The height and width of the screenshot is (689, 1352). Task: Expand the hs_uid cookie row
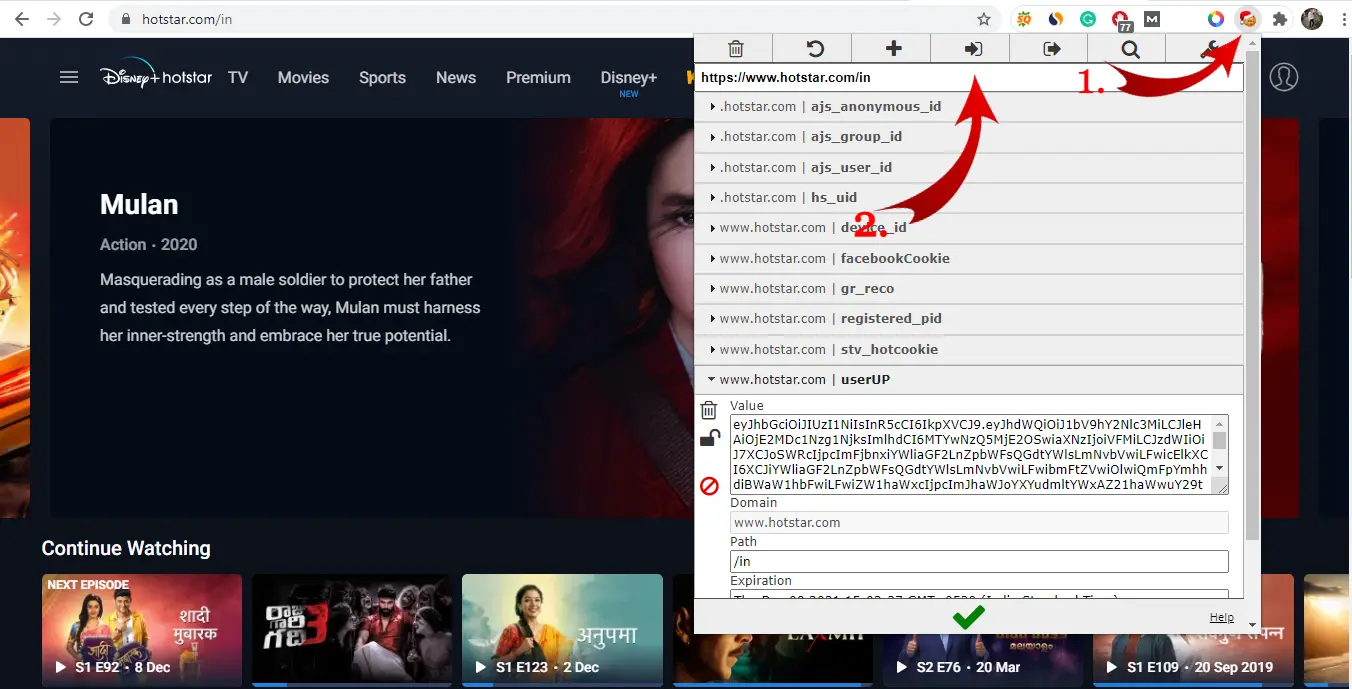coord(969,198)
